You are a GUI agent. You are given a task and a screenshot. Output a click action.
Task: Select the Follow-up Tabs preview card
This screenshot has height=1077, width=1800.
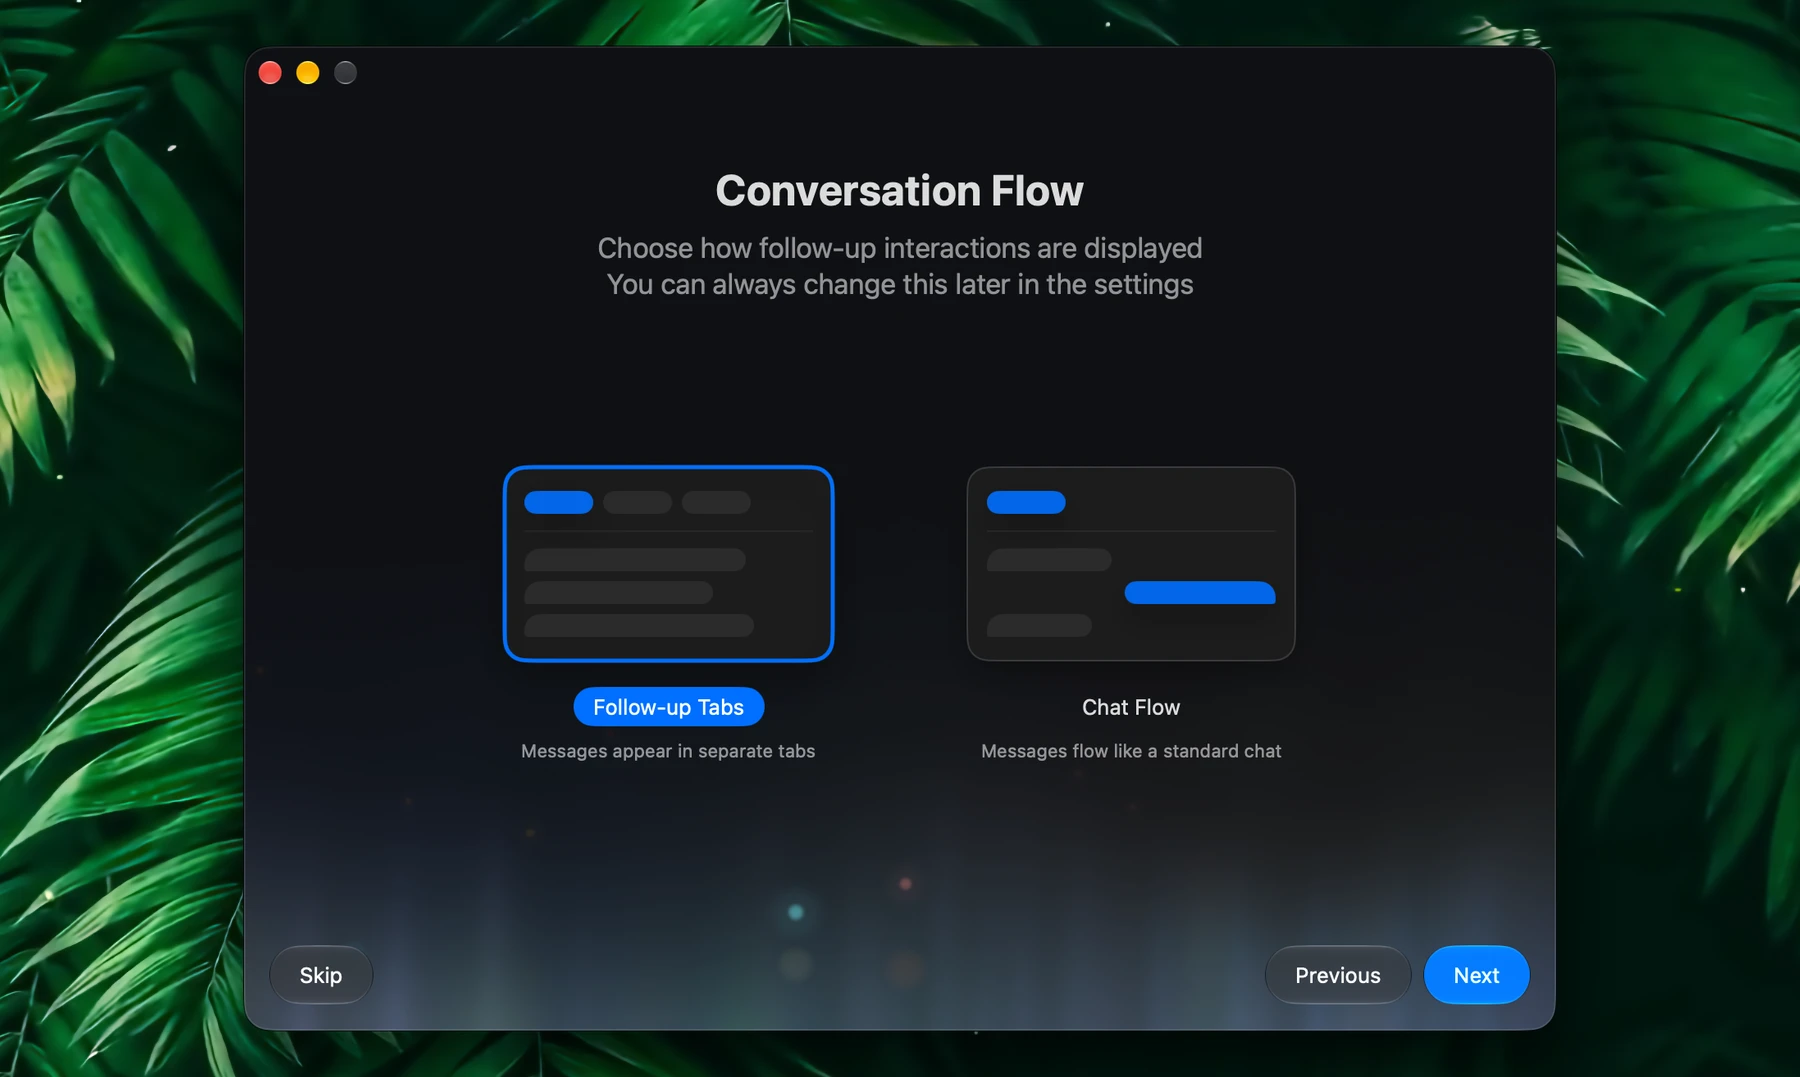(x=668, y=563)
